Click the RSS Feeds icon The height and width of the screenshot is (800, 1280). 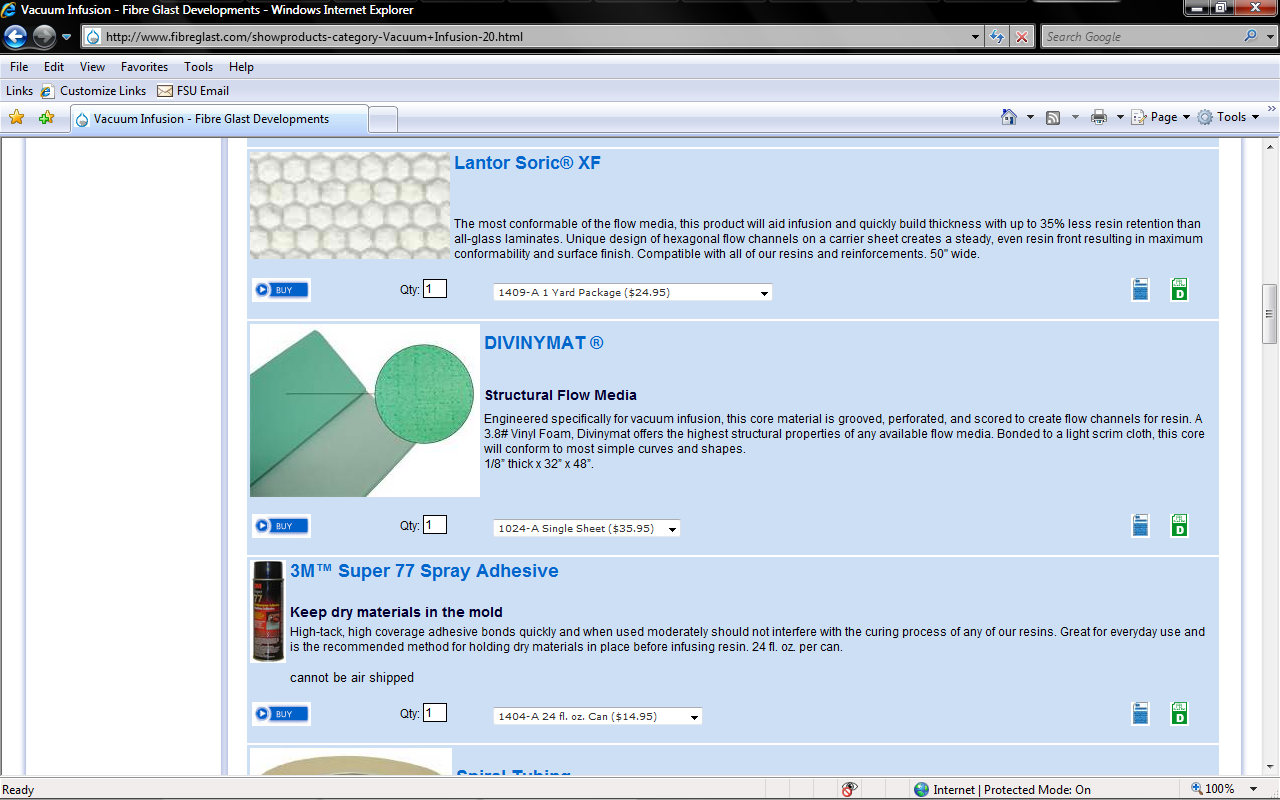(x=1053, y=117)
